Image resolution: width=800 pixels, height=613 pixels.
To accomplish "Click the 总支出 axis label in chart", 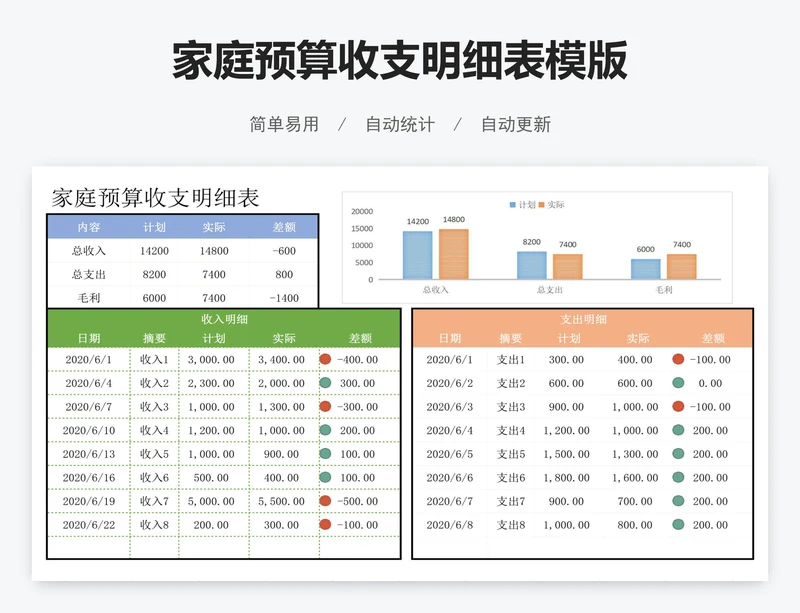I will (549, 289).
